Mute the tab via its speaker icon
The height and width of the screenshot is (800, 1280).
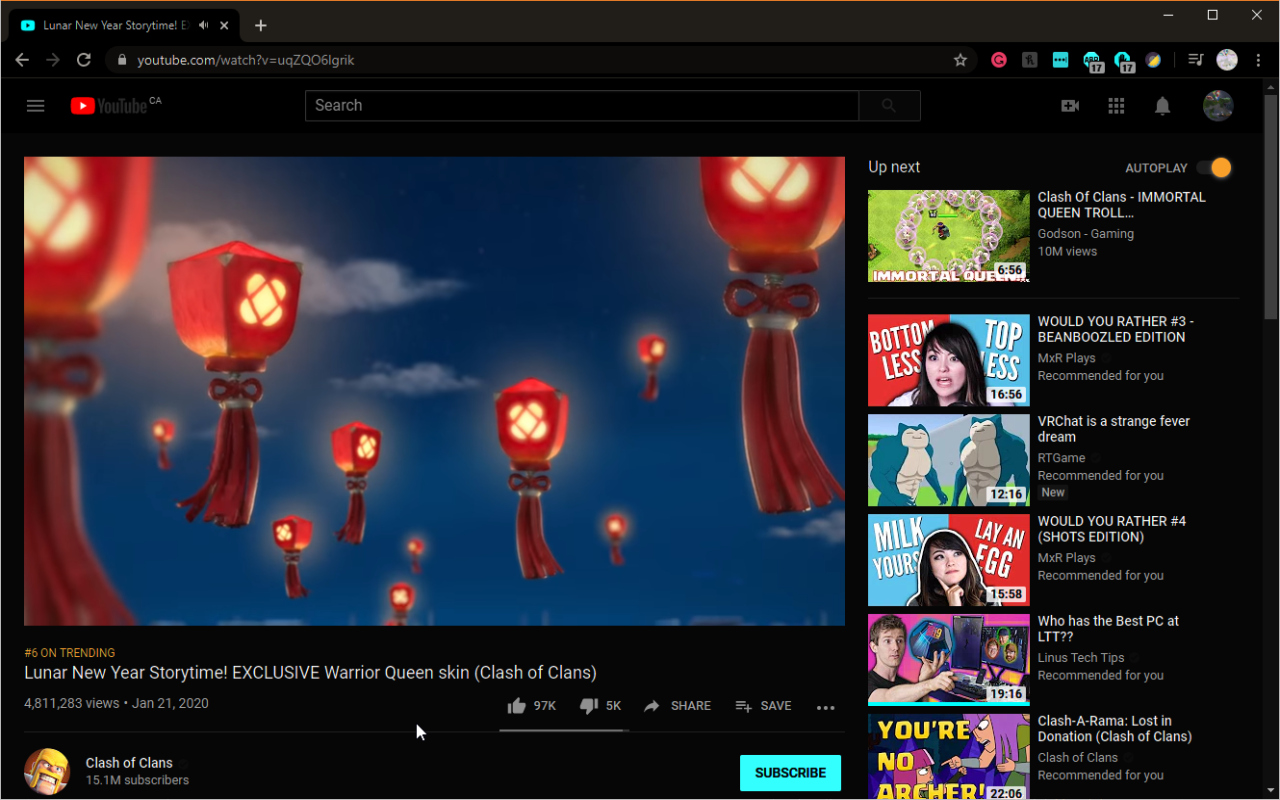(x=204, y=25)
